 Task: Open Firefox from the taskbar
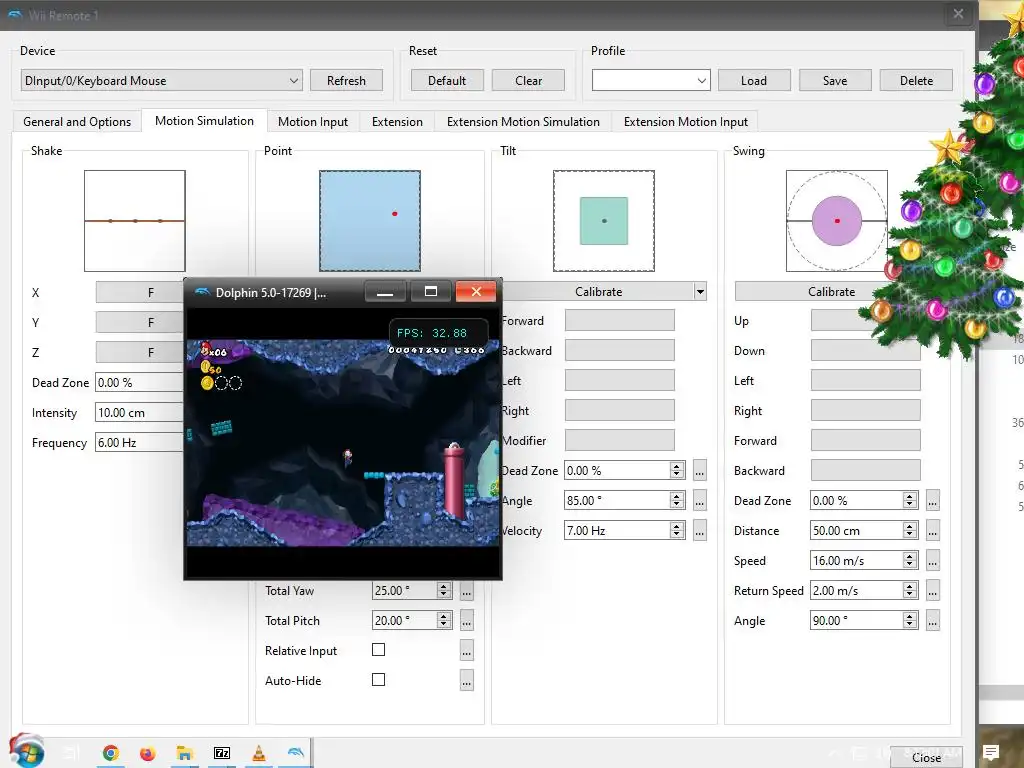(x=148, y=753)
